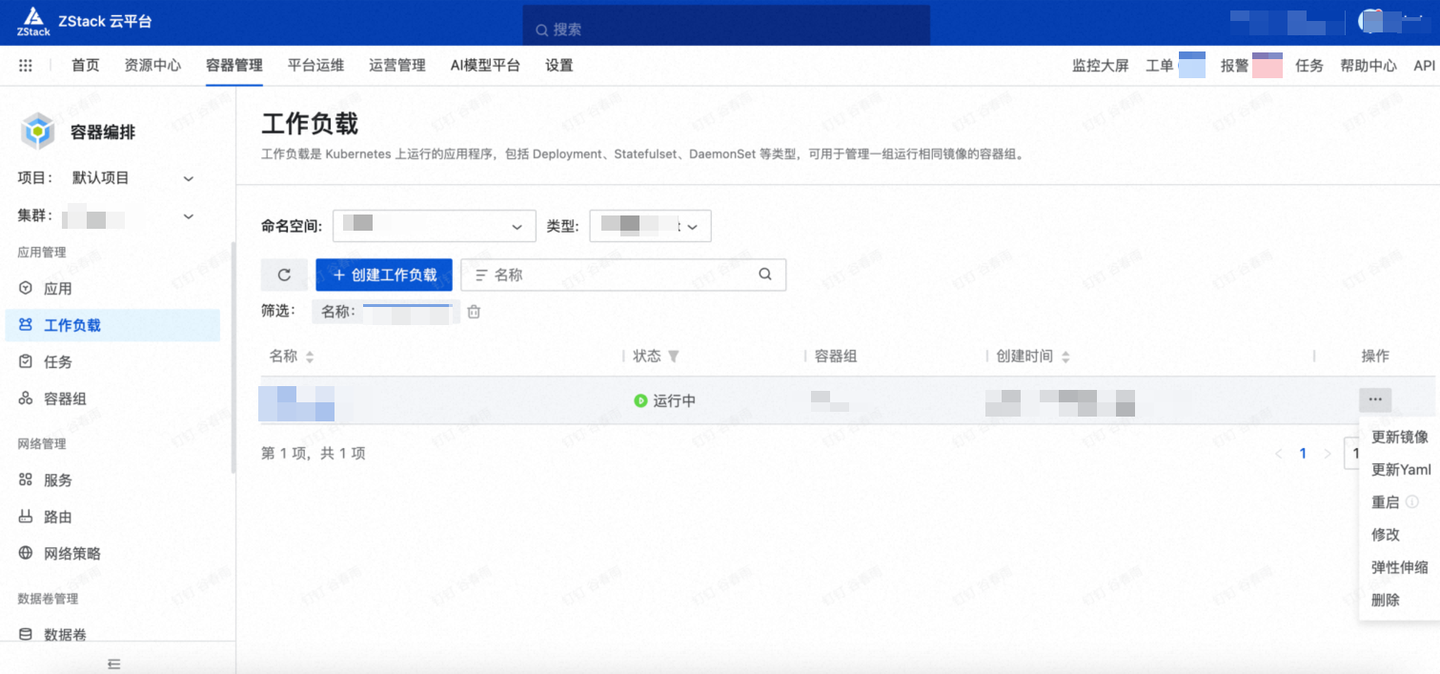The width and height of the screenshot is (1440, 674).
Task: Click the 运行中 status text
Action: coord(674,400)
